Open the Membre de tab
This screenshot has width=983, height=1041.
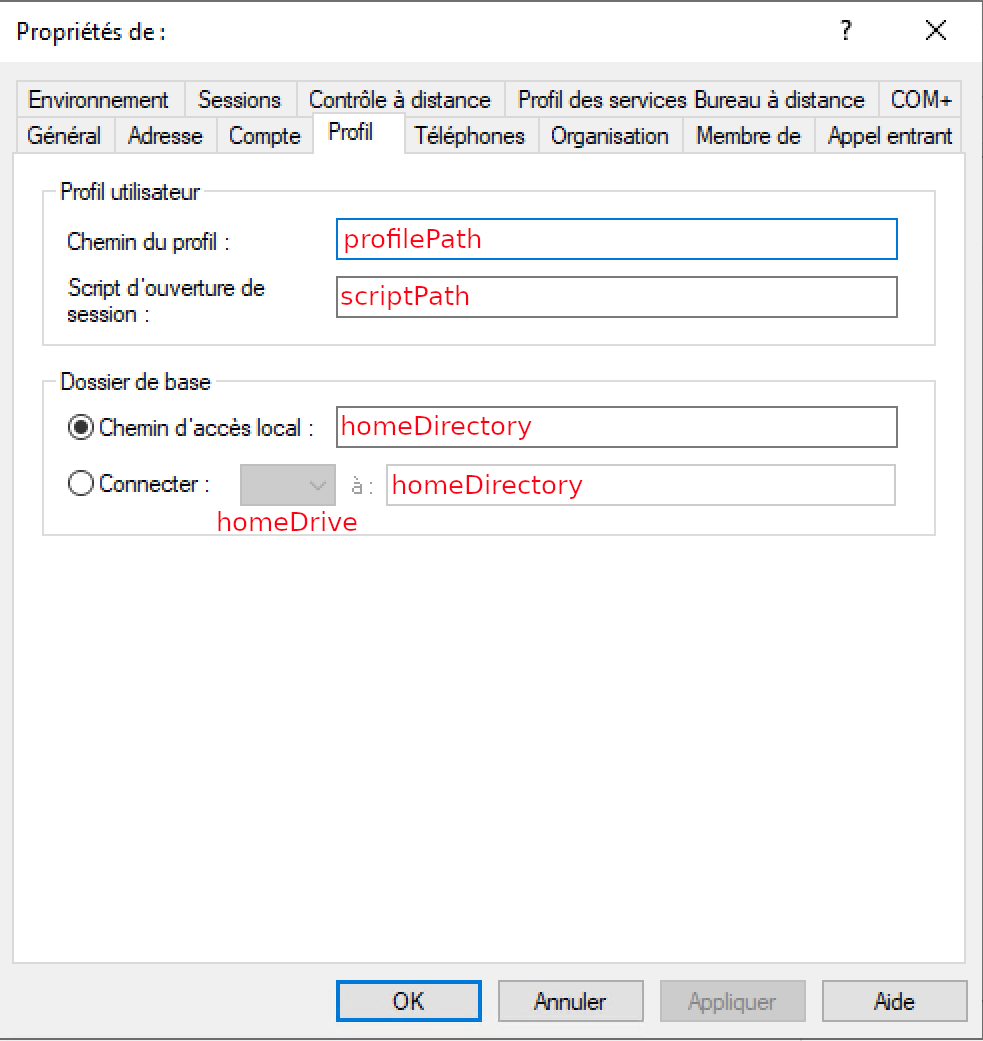[x=748, y=135]
